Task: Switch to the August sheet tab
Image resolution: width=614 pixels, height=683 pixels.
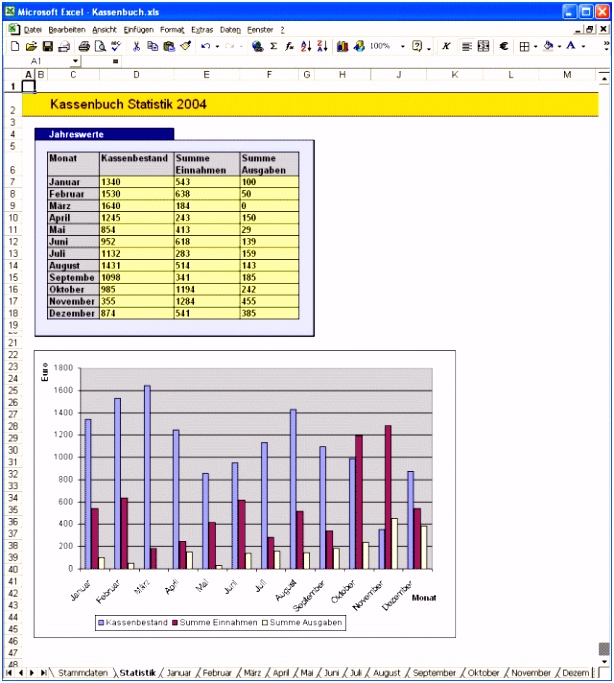Action: click(387, 673)
